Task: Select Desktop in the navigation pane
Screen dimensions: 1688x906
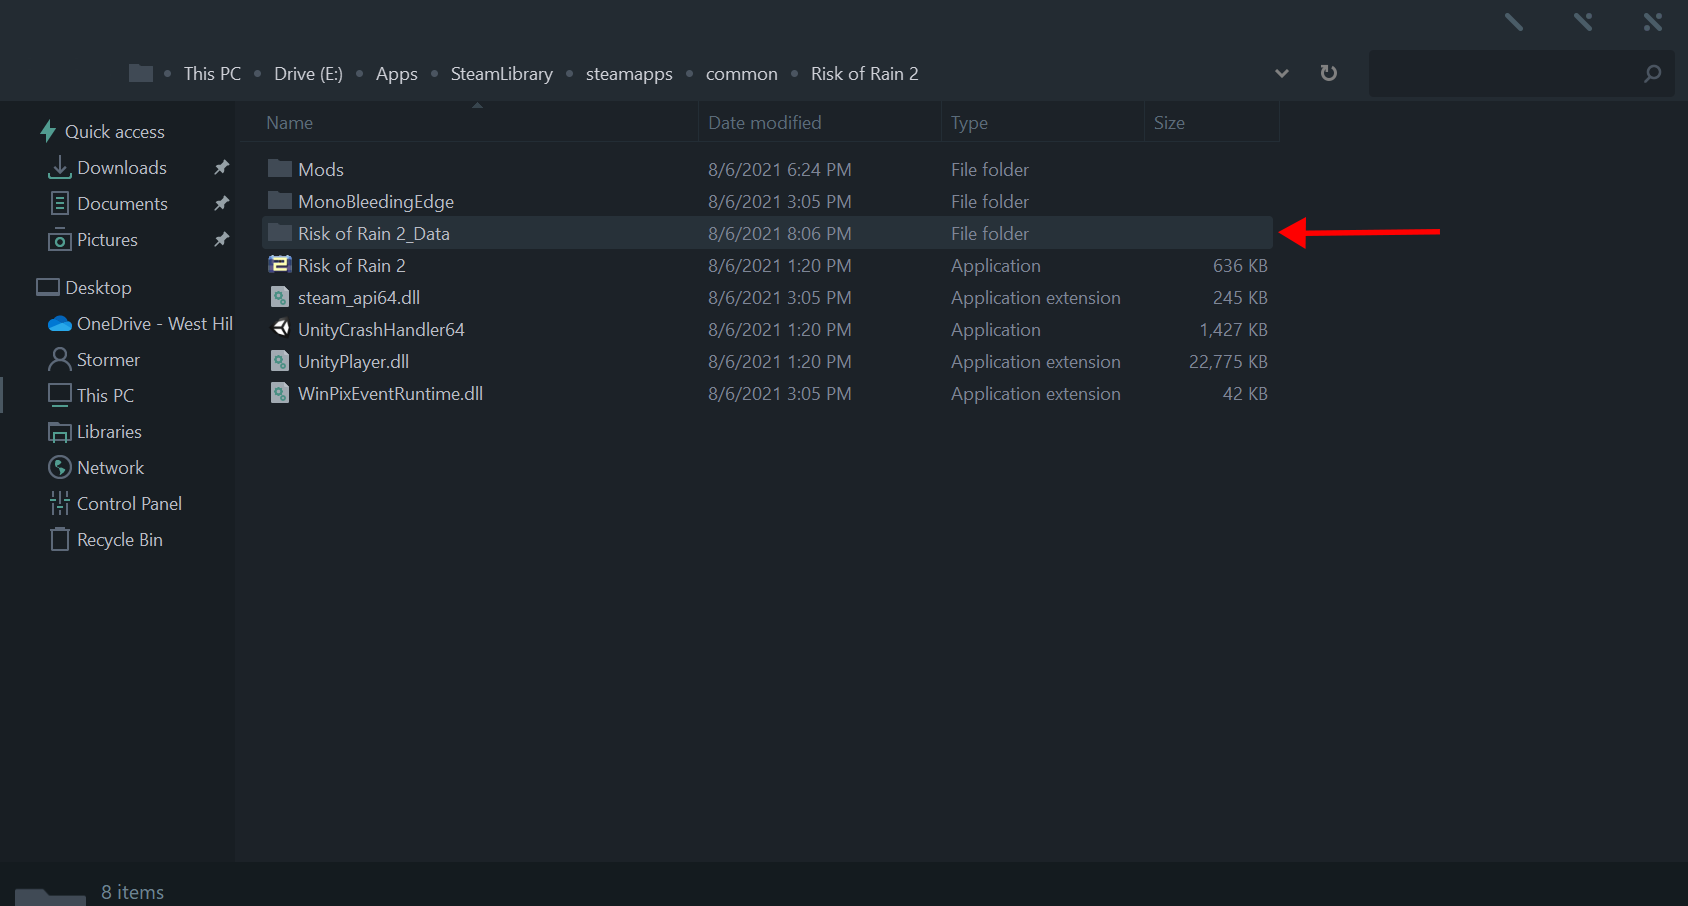Action: [x=98, y=288]
